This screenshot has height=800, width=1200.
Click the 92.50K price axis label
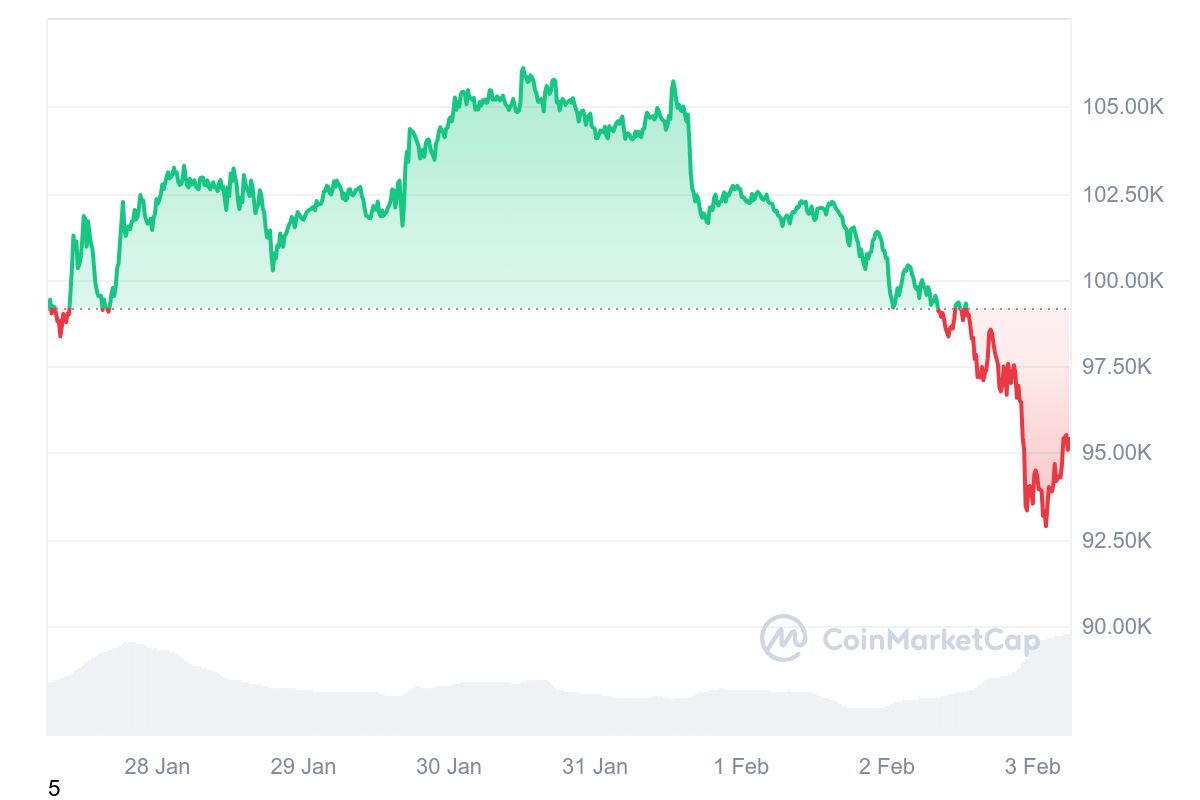[1118, 541]
